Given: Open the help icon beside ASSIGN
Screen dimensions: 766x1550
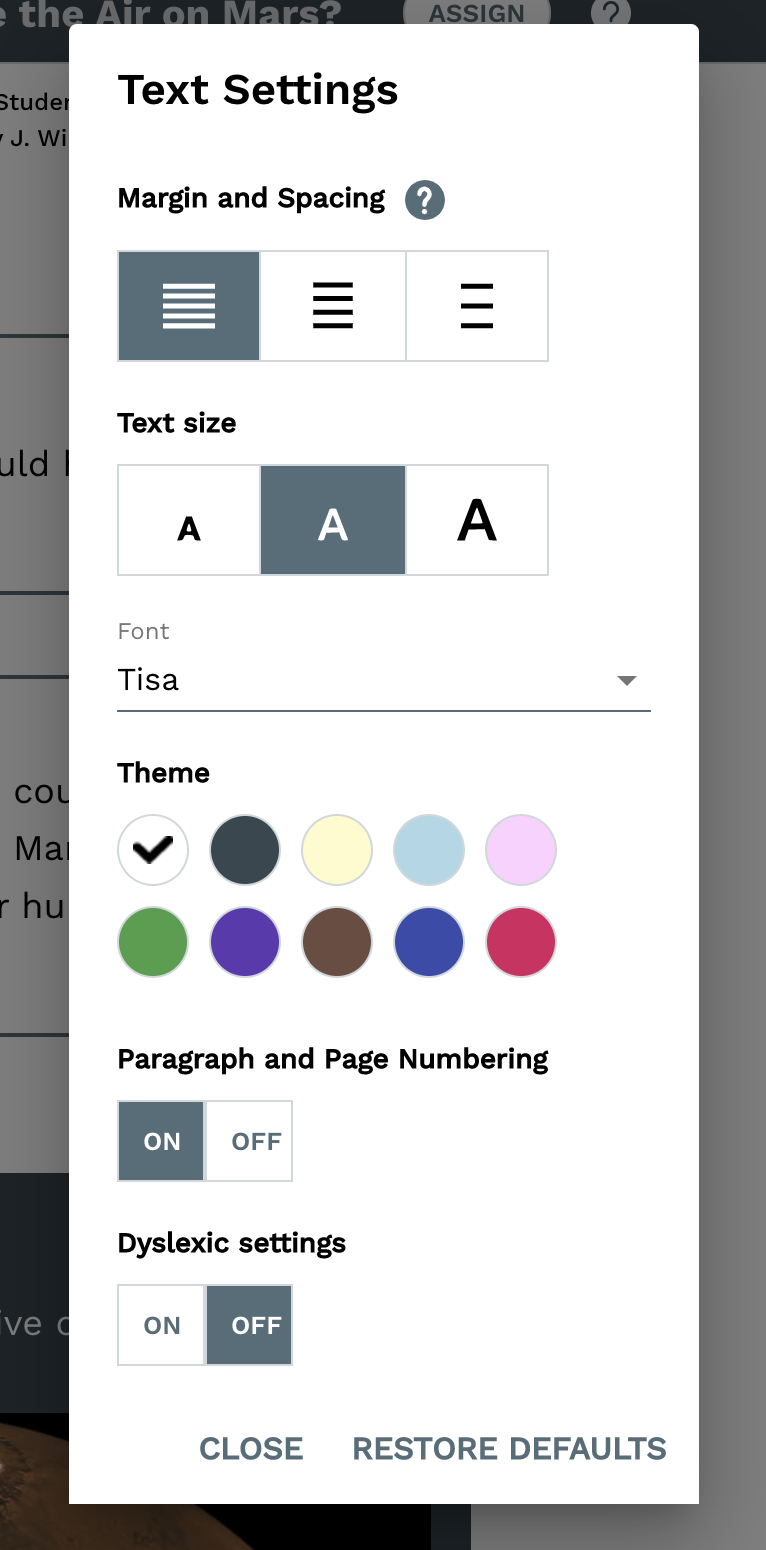Looking at the screenshot, I should (x=611, y=13).
